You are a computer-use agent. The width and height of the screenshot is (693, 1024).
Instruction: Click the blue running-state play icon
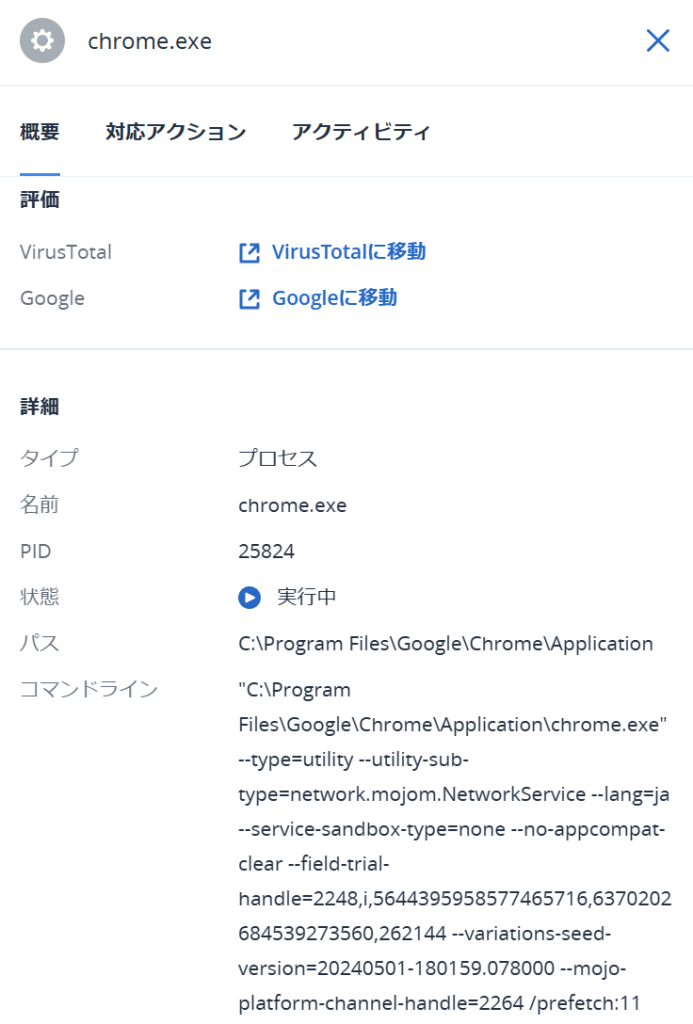[x=250, y=598]
